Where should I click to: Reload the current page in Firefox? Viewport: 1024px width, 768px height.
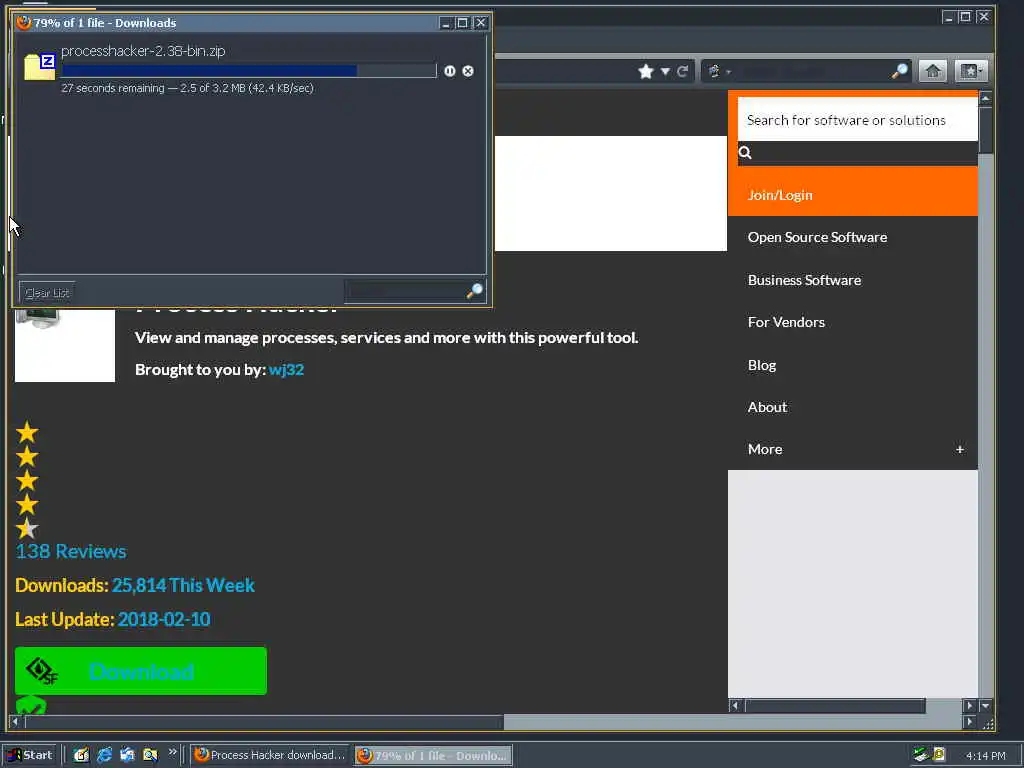682,71
